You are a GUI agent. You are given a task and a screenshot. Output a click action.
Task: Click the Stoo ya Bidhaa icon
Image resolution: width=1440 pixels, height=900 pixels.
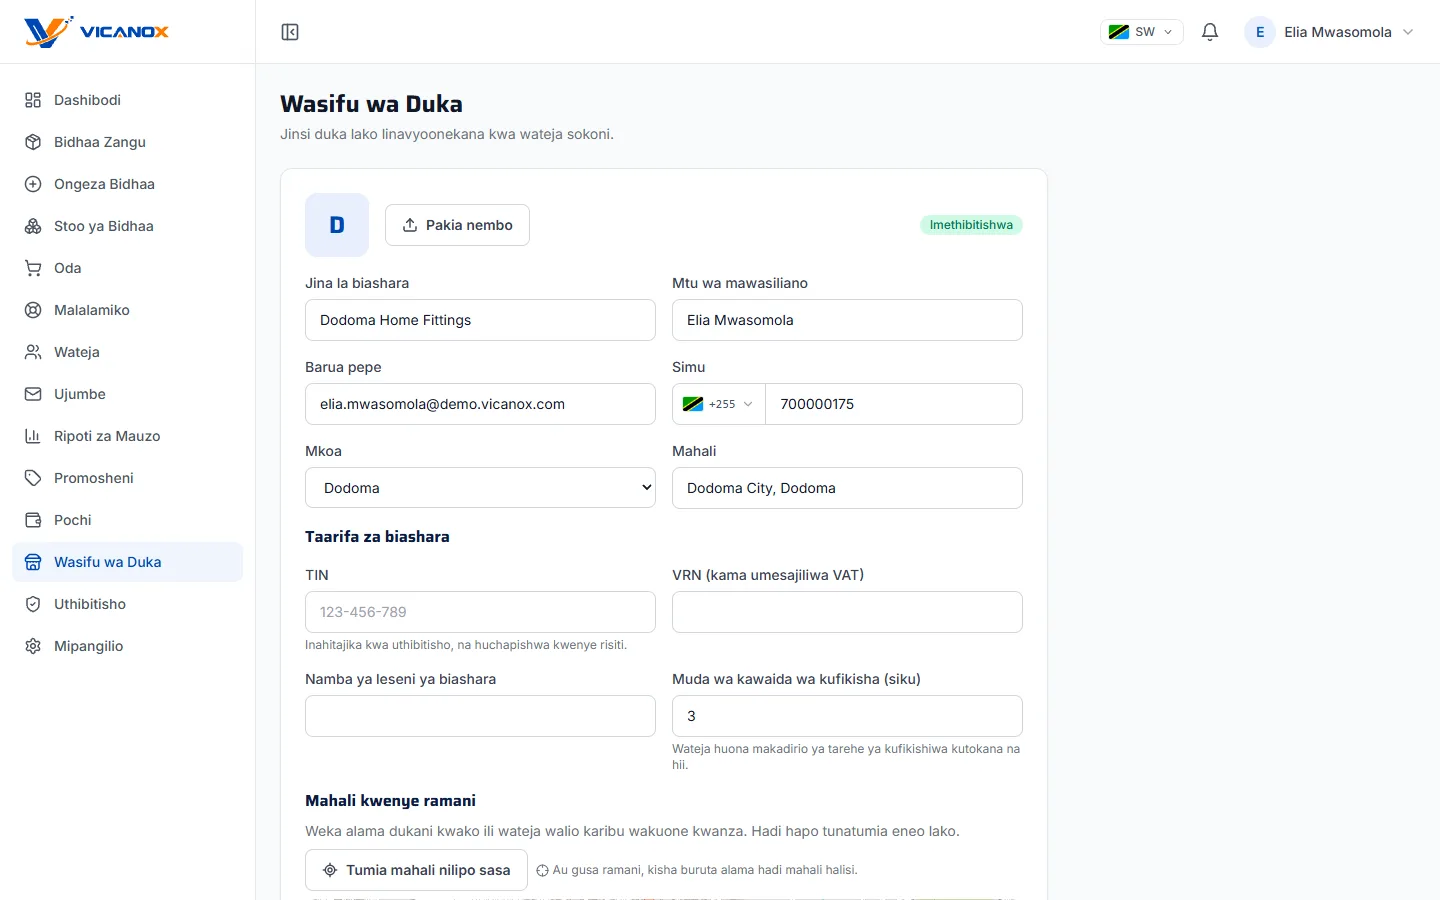tap(33, 226)
